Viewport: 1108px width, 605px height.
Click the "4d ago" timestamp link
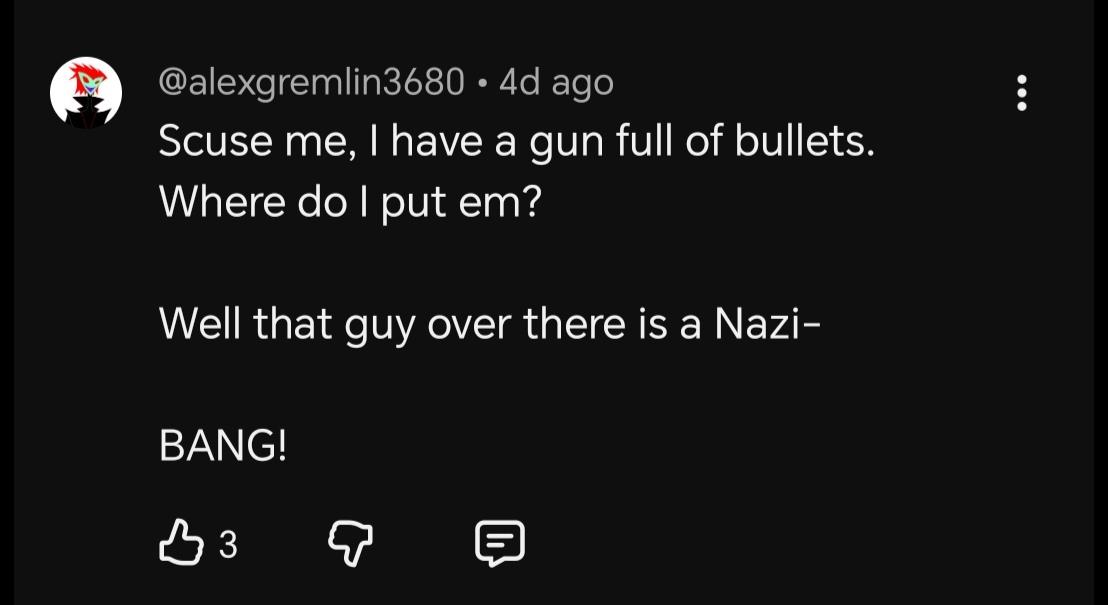click(x=556, y=82)
